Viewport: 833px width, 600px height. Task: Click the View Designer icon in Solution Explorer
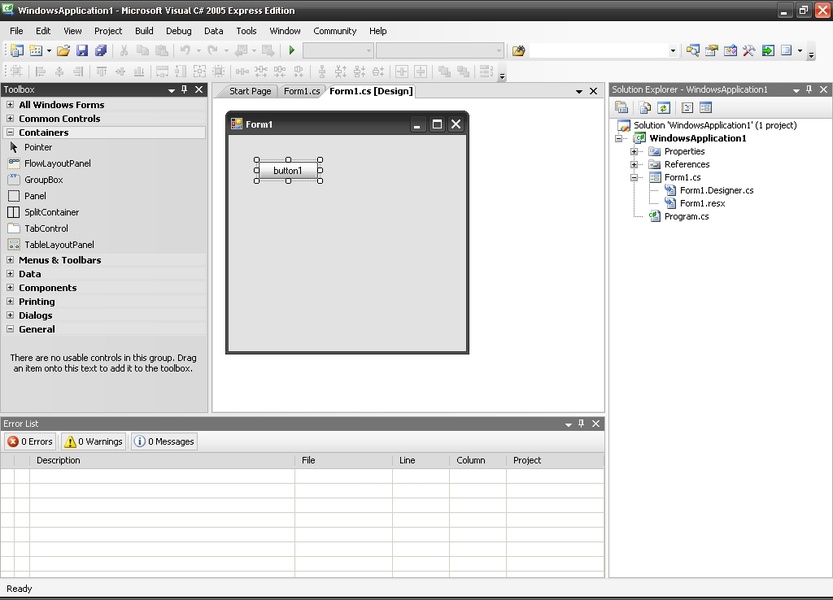pyautogui.click(x=705, y=108)
